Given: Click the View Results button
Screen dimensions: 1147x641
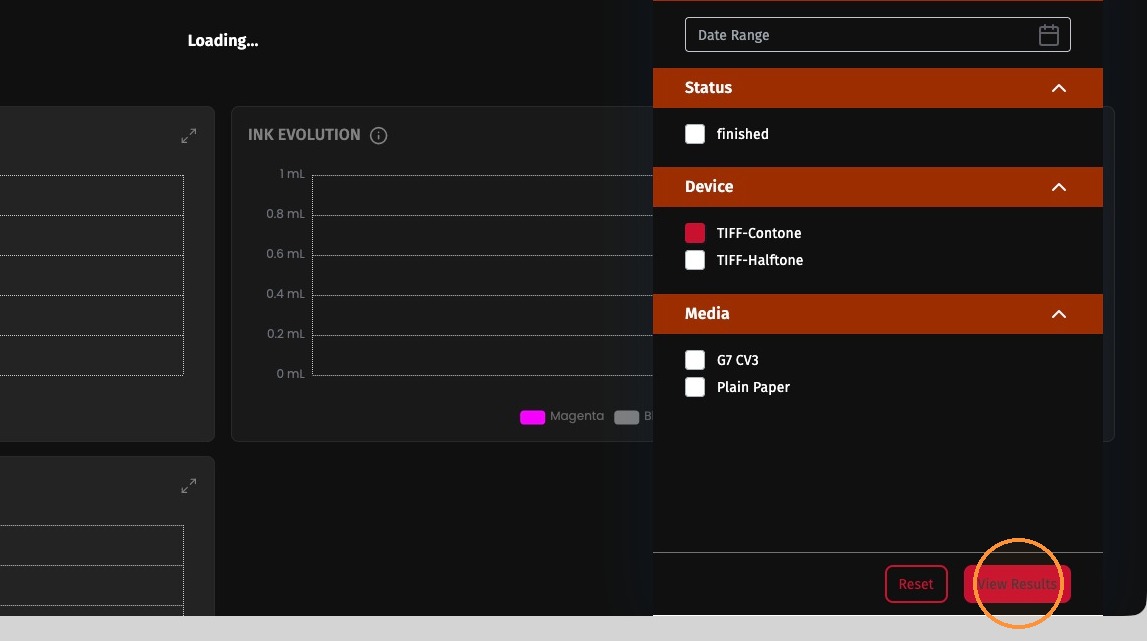Looking at the screenshot, I should click(x=1017, y=584).
